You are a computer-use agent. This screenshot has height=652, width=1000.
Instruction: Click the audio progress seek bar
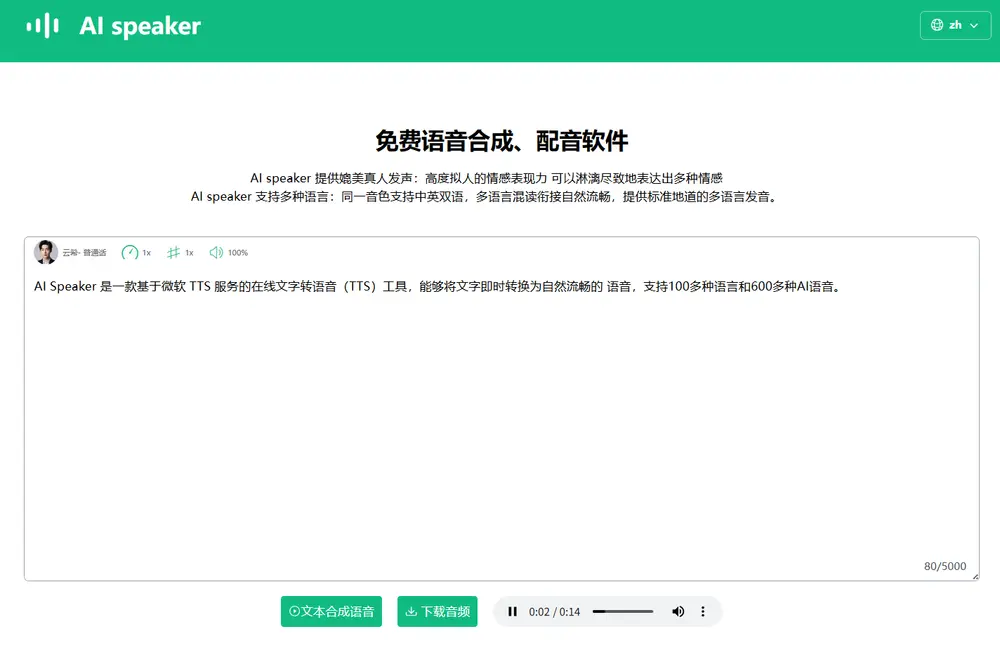click(623, 612)
